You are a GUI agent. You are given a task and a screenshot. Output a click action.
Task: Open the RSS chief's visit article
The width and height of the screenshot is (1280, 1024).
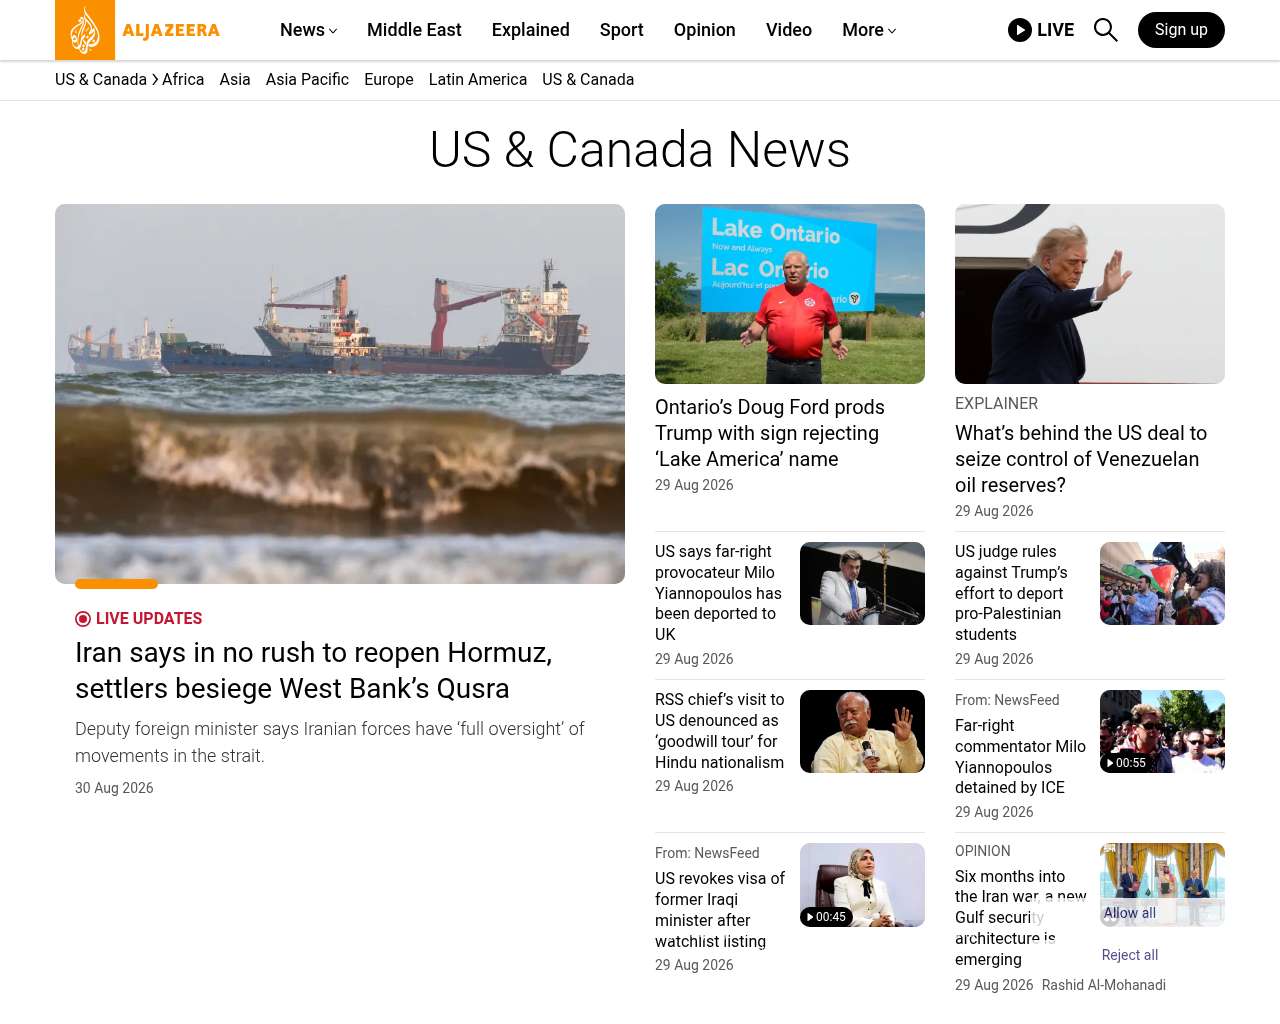click(720, 731)
